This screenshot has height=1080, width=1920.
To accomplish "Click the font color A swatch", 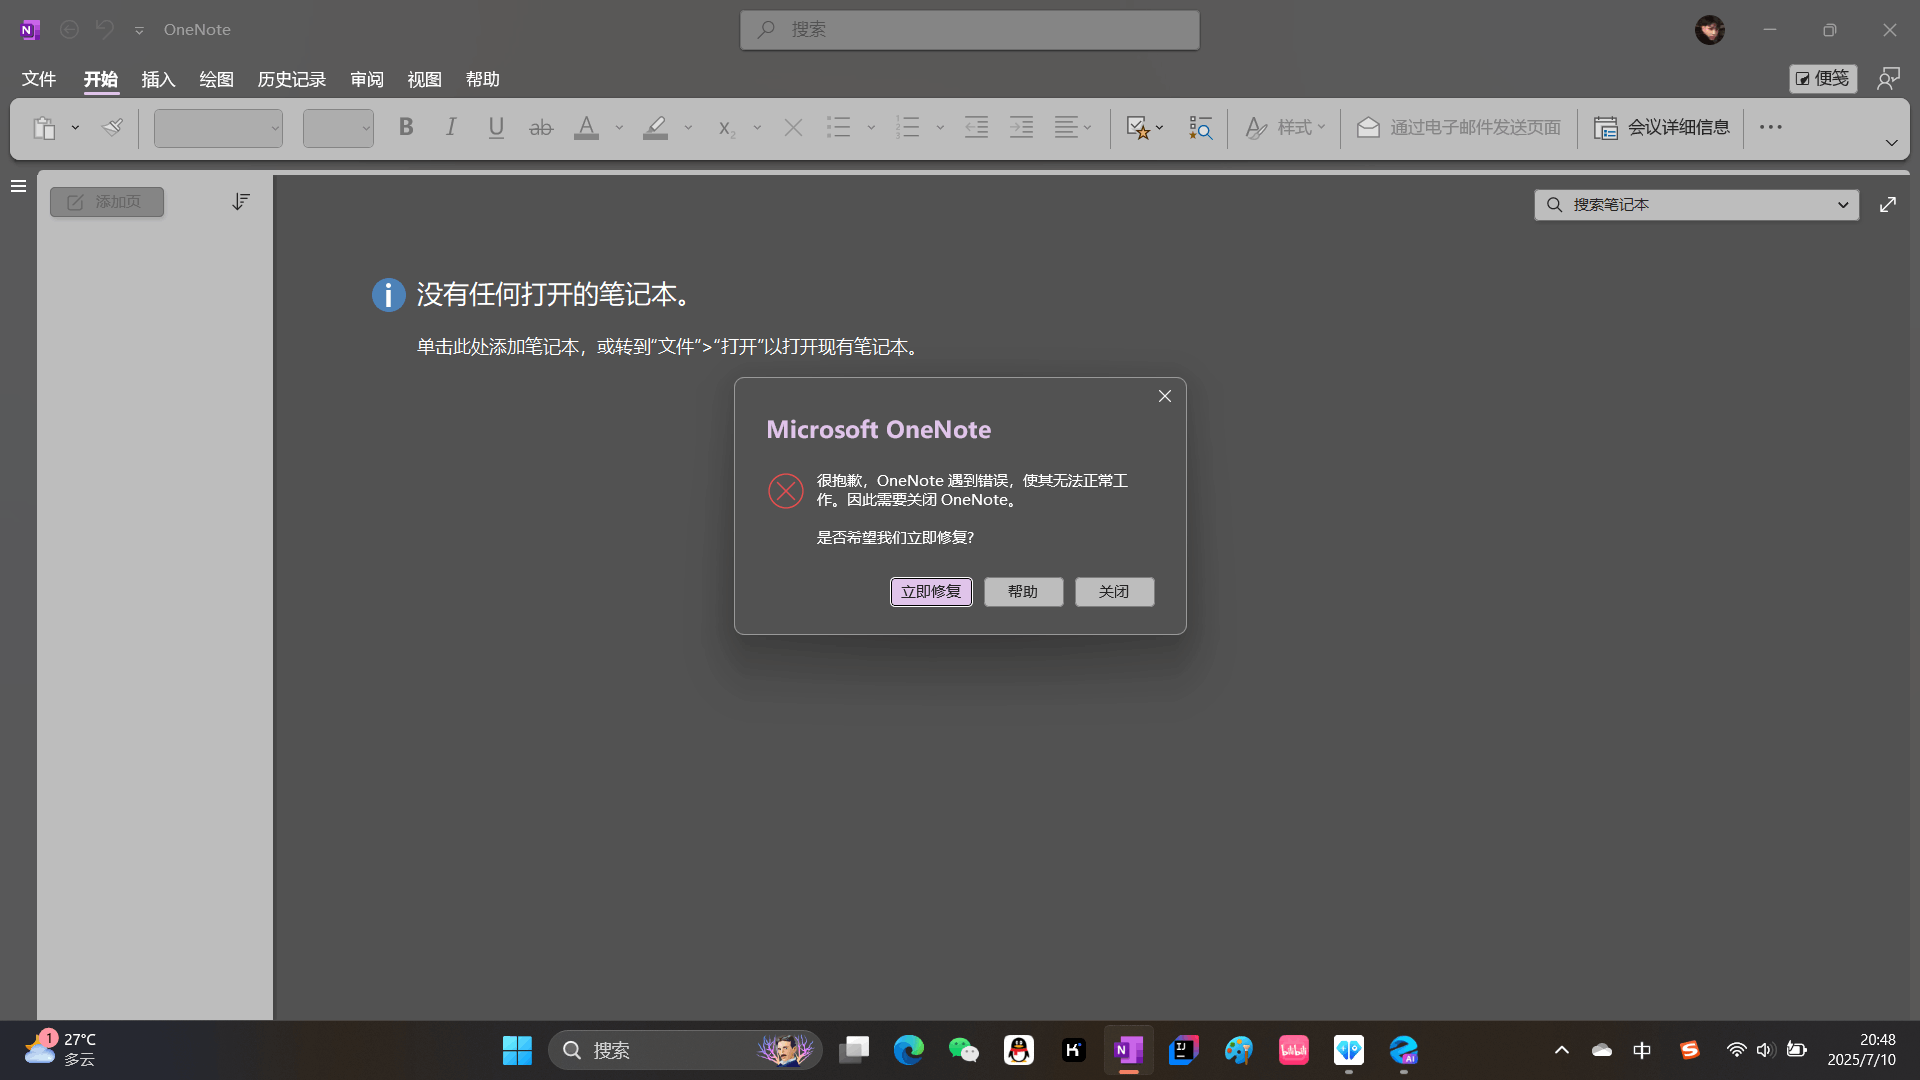I will tap(586, 127).
